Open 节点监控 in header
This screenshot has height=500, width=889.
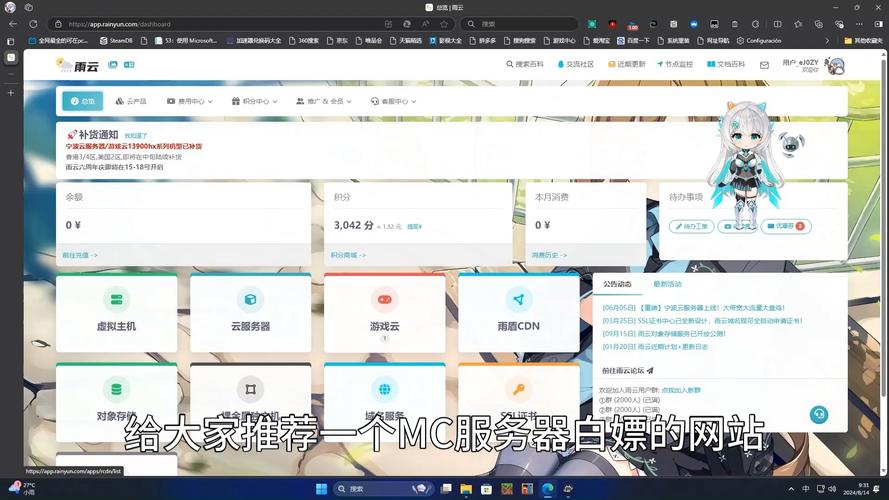pyautogui.click(x=675, y=65)
